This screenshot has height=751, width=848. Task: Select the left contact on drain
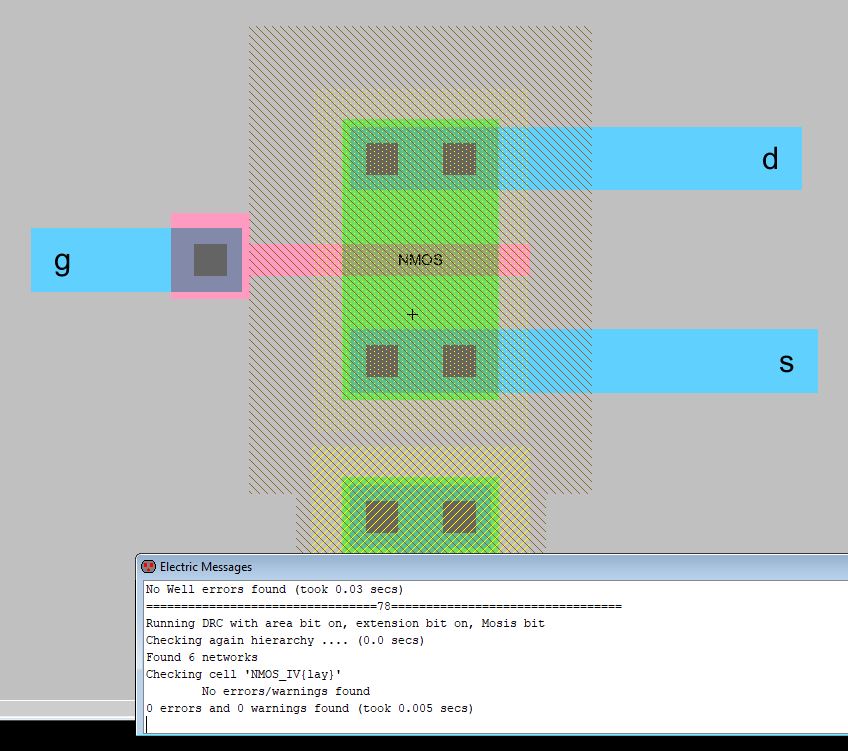[x=382, y=159]
